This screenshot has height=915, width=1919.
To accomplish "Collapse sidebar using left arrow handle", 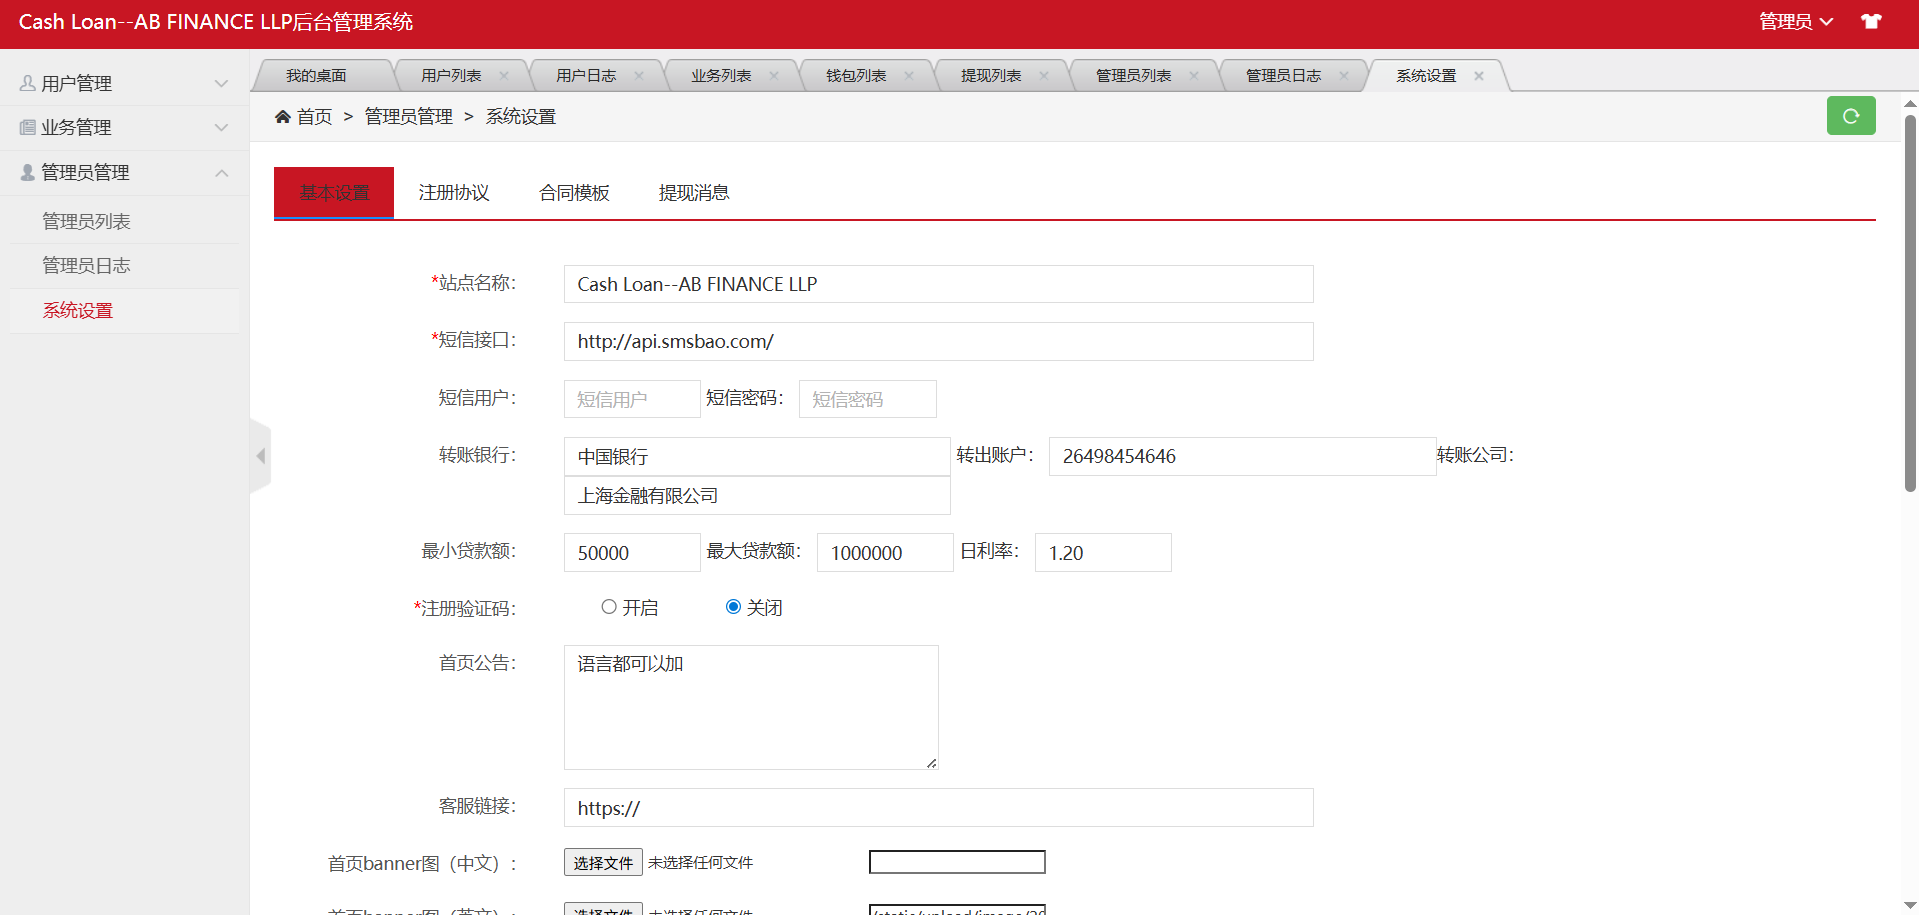I will [x=261, y=456].
